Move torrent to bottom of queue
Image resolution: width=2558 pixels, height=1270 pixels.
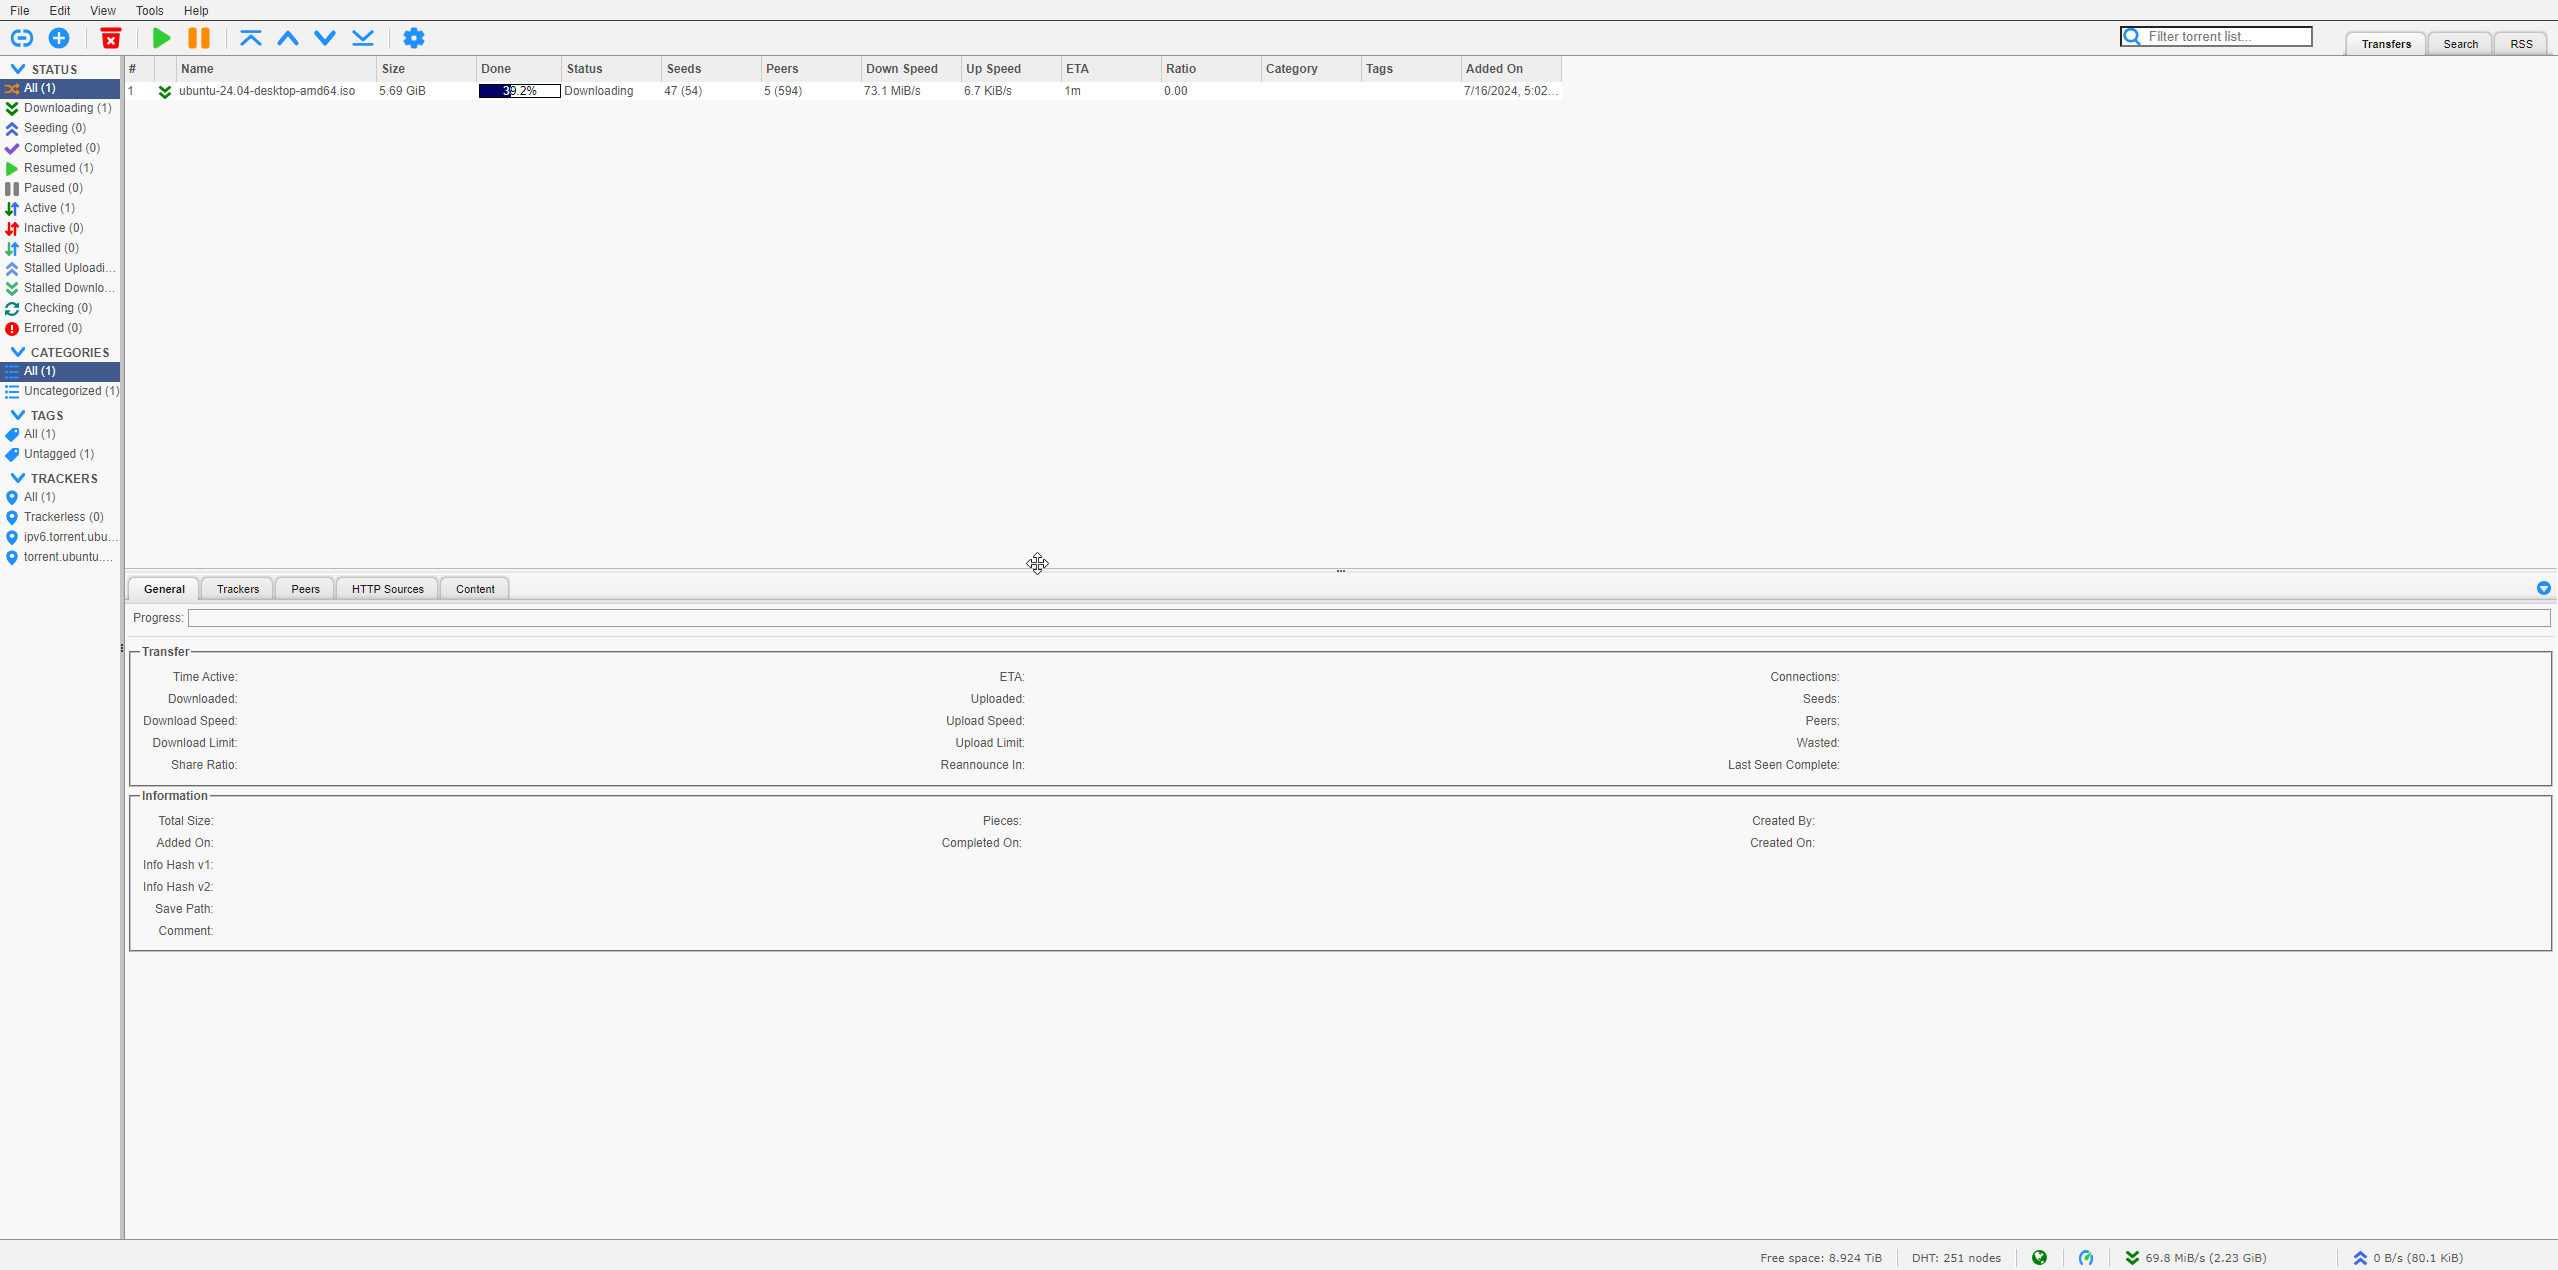pyautogui.click(x=363, y=38)
